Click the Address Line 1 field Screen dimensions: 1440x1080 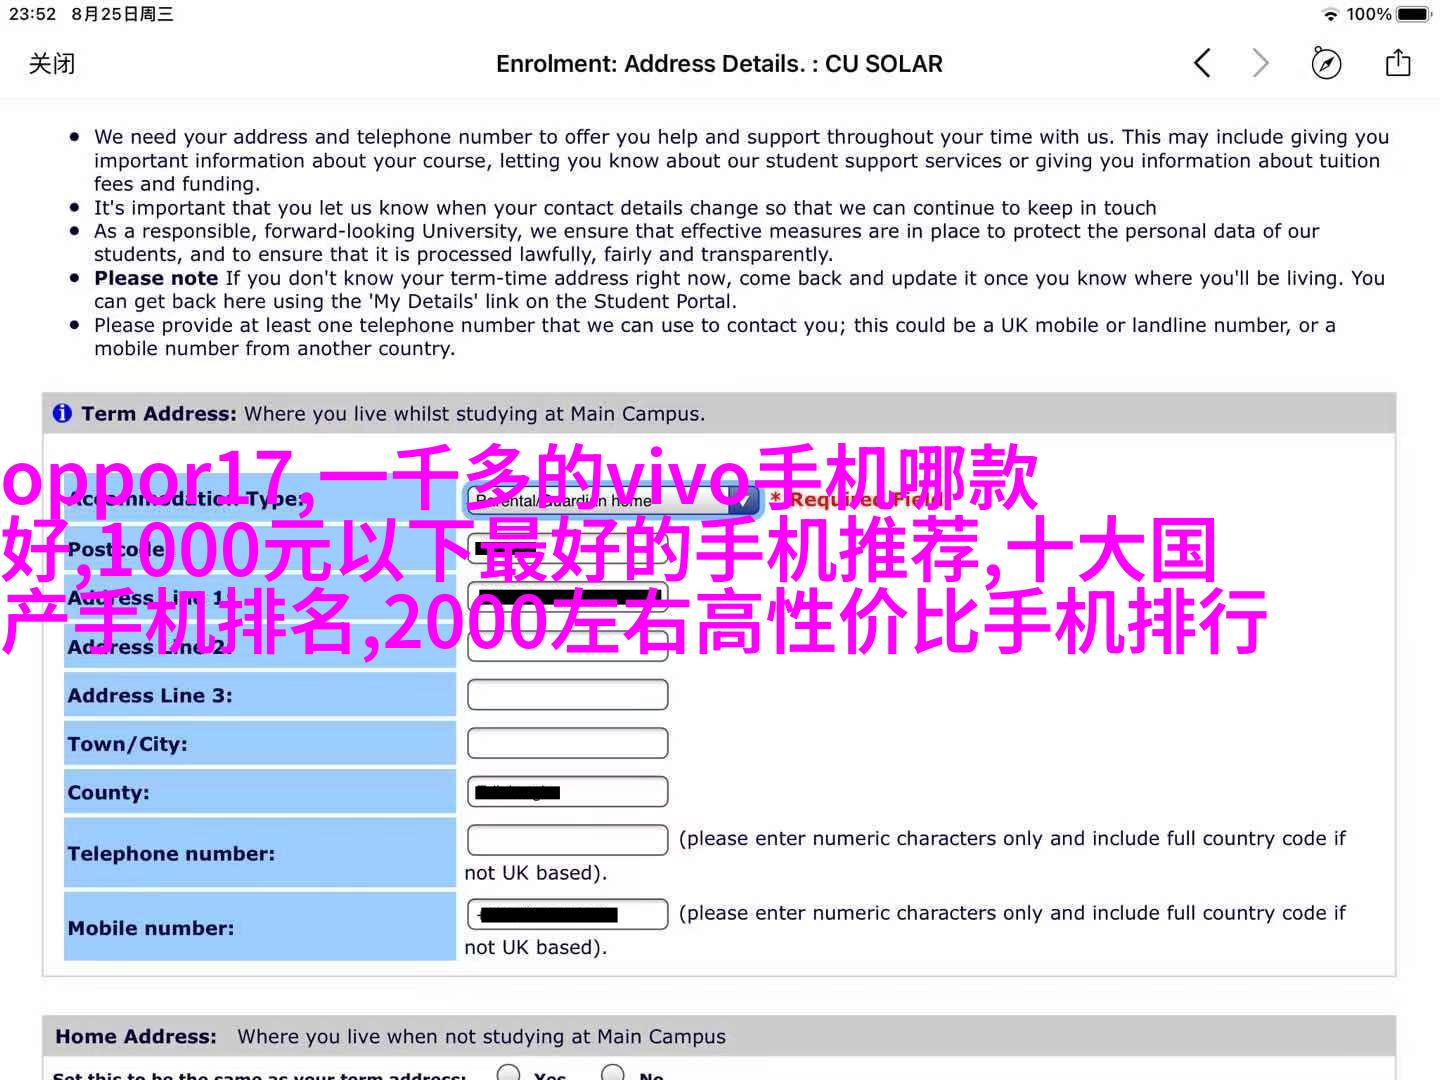(567, 597)
